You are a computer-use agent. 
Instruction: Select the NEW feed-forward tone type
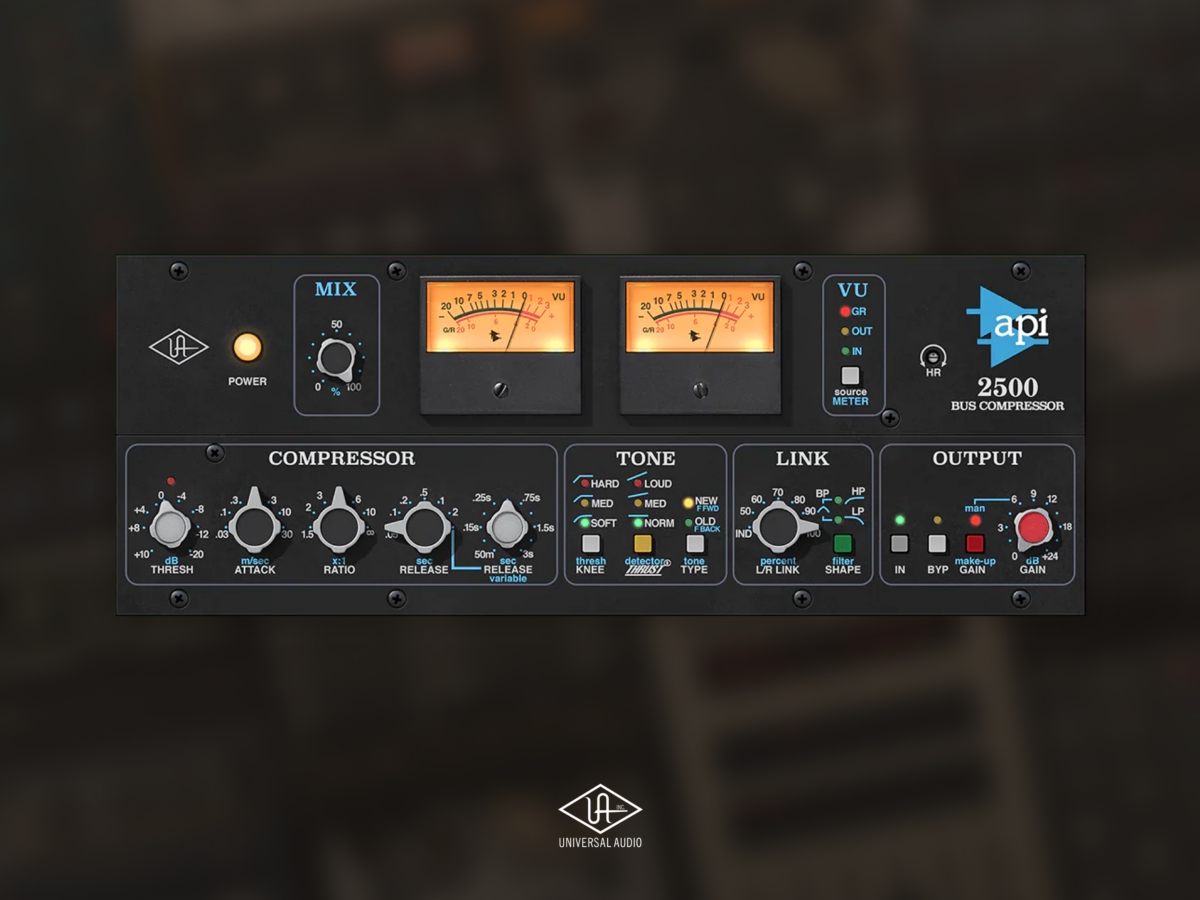pyautogui.click(x=702, y=503)
